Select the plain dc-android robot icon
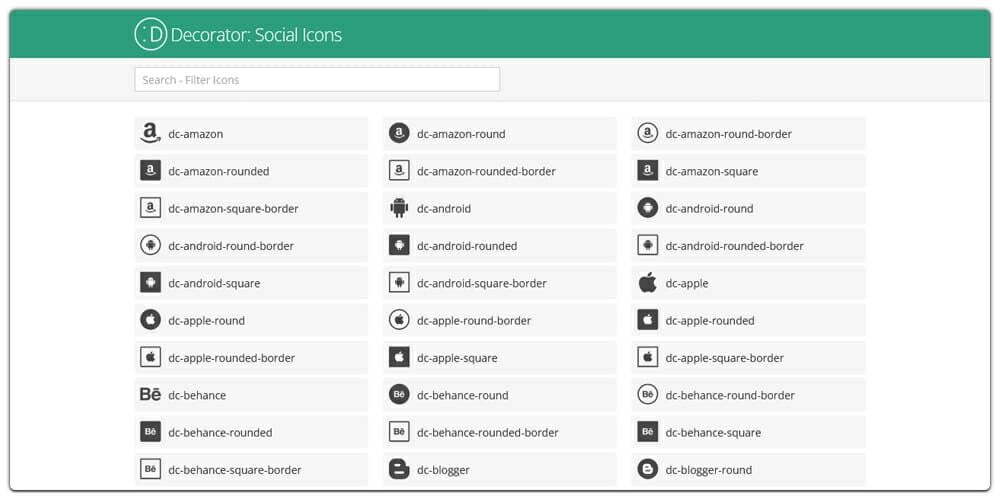The width and height of the screenshot is (1000, 500). [399, 208]
